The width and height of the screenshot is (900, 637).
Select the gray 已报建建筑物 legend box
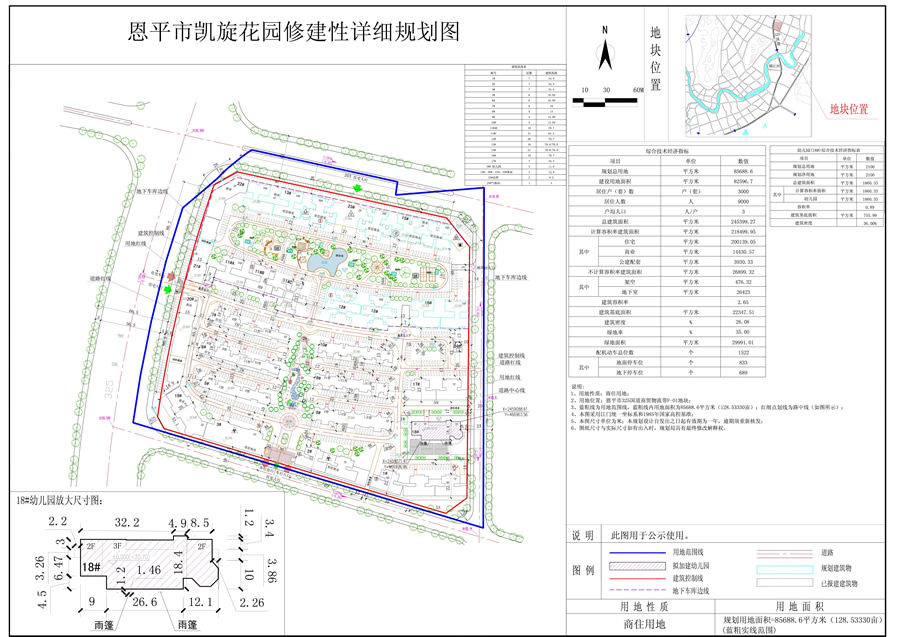787,581
